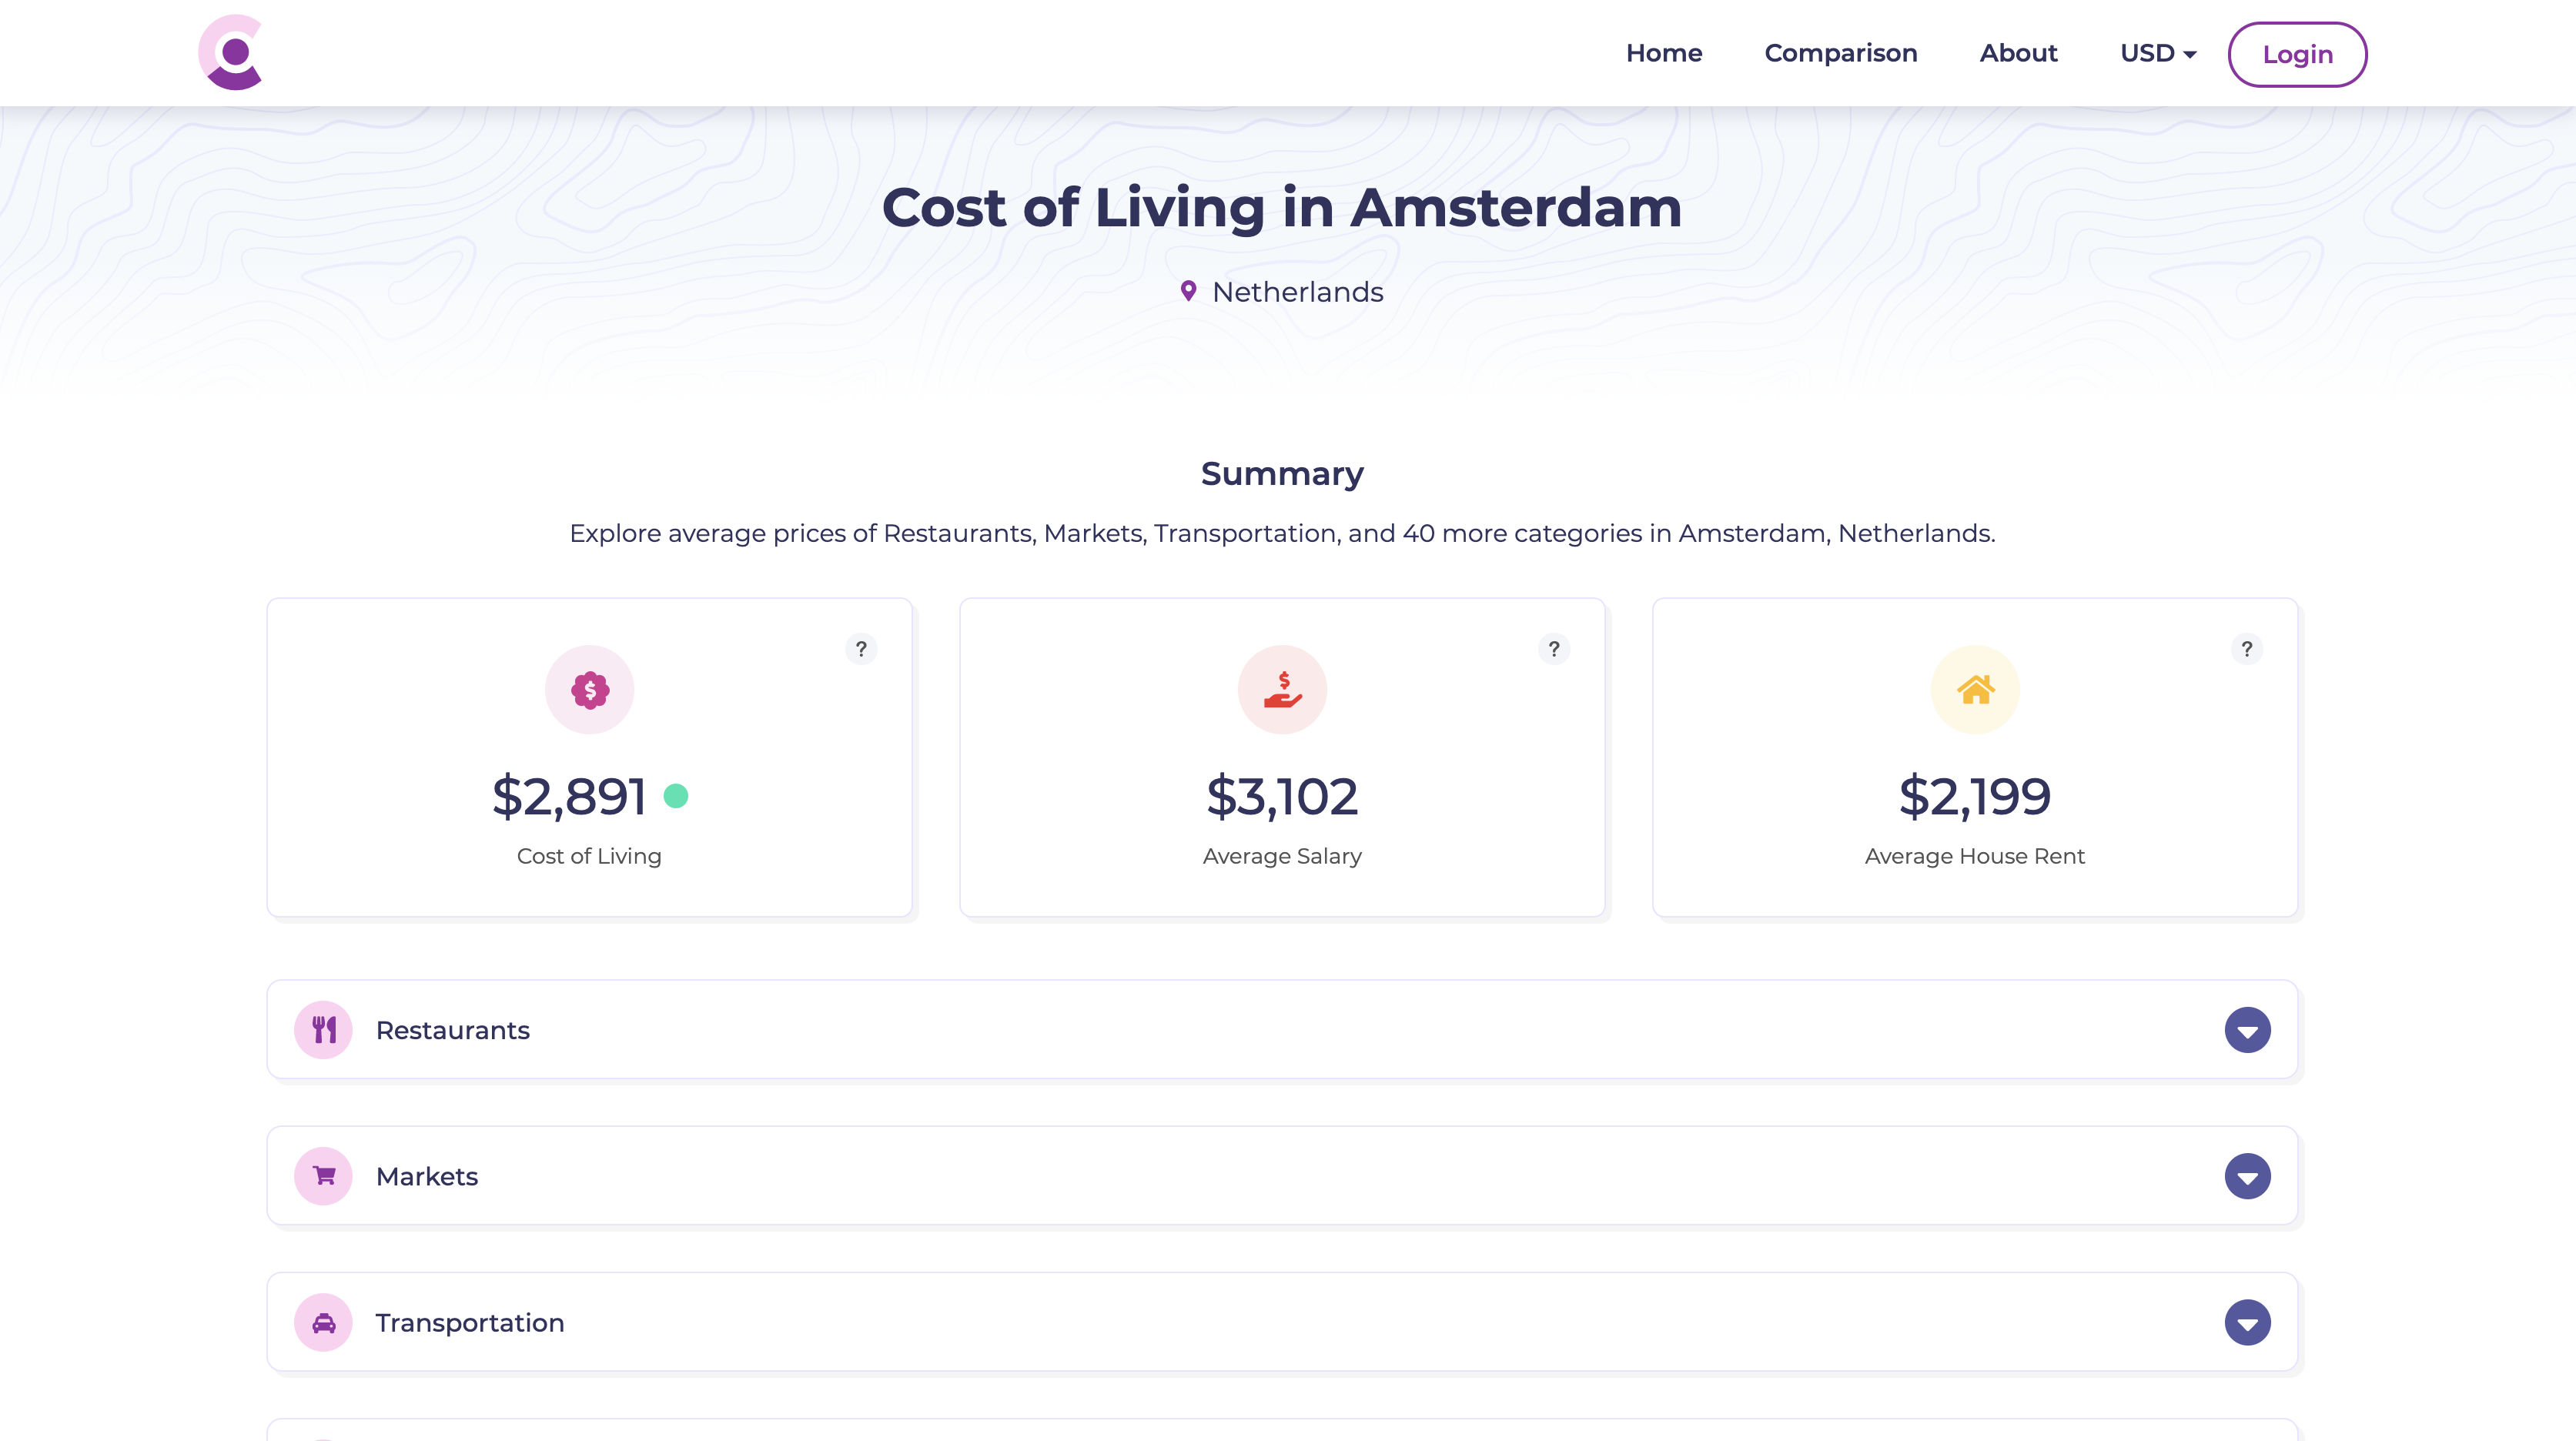The image size is (2576, 1441).
Task: Open the About page link
Action: coord(2018,53)
